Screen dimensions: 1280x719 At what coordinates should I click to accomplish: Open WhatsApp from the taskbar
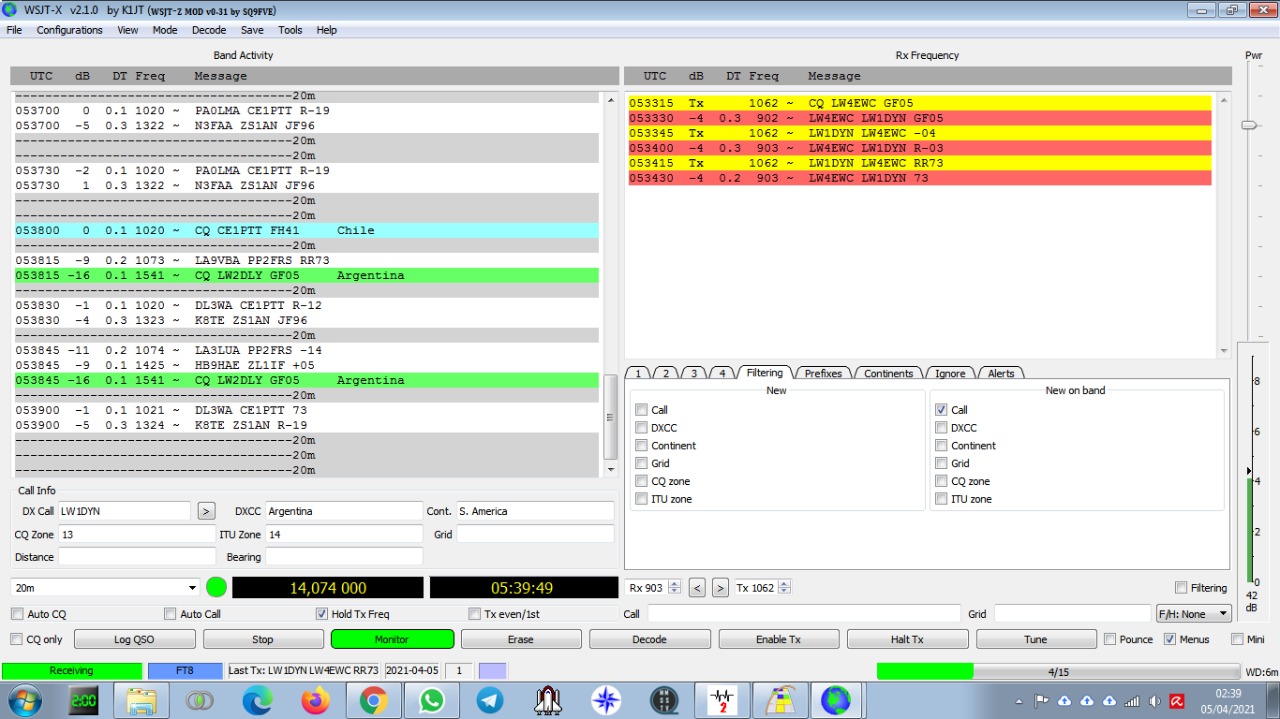click(x=432, y=701)
